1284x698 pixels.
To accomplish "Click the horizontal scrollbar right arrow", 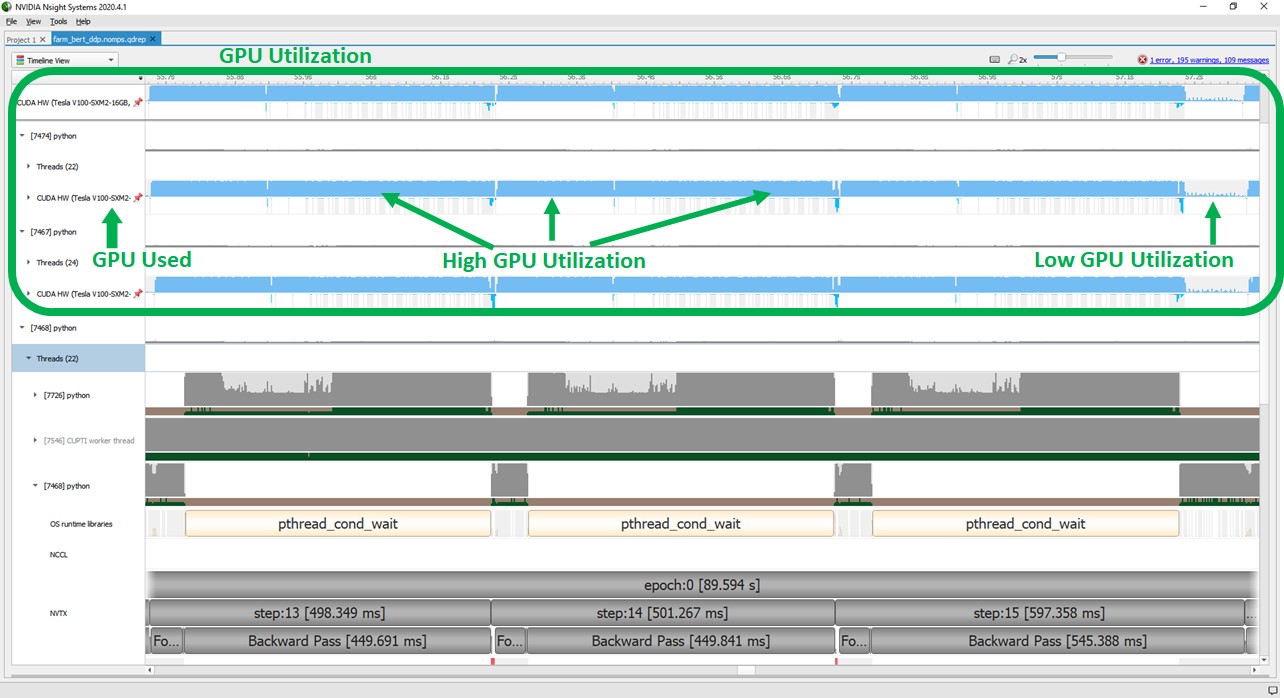I will pos(1255,670).
